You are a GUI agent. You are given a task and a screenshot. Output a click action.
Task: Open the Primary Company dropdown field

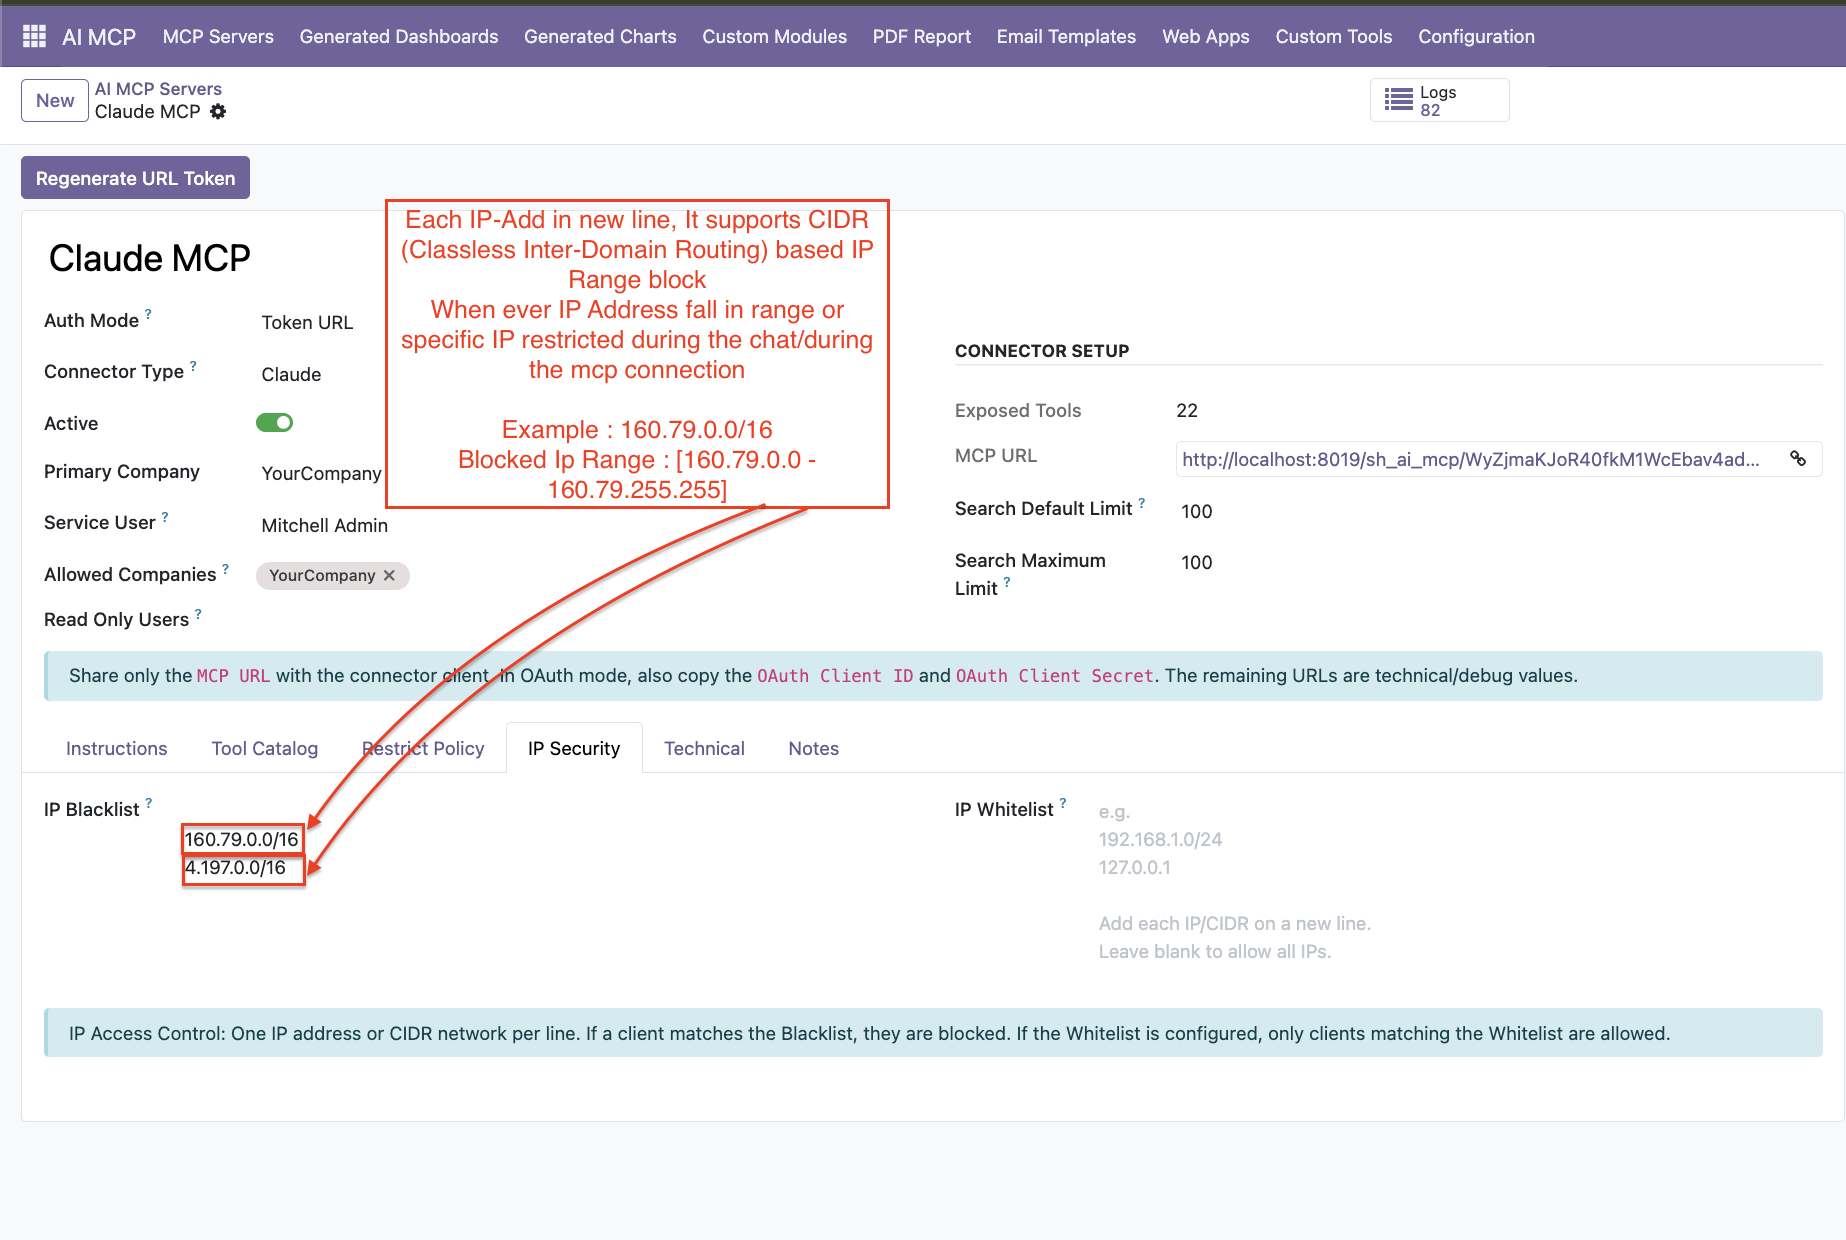[x=321, y=474]
